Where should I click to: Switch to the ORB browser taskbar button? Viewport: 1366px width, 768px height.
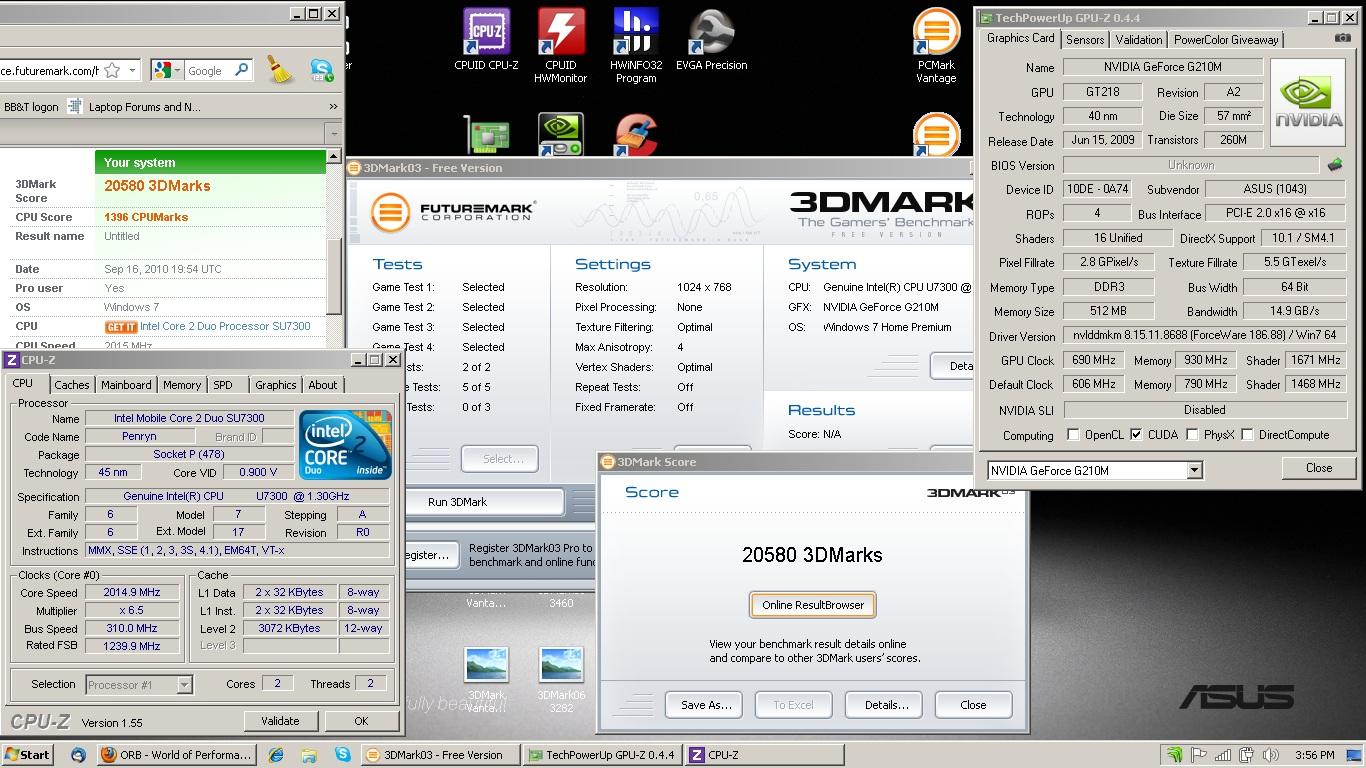[176, 755]
